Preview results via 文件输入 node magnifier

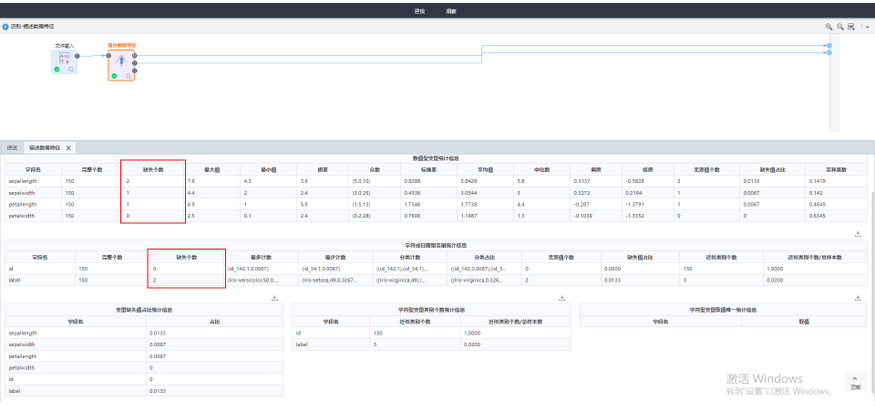[x=71, y=70]
